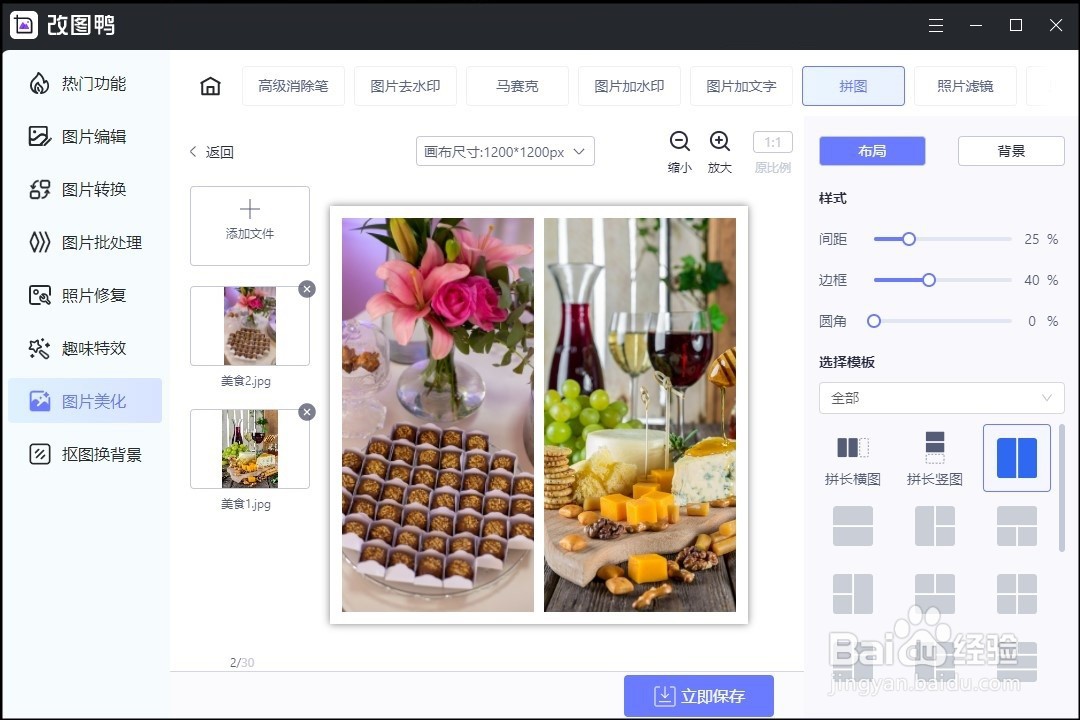Go back using the 返回 link
The width and height of the screenshot is (1080, 720).
pyautogui.click(x=210, y=152)
